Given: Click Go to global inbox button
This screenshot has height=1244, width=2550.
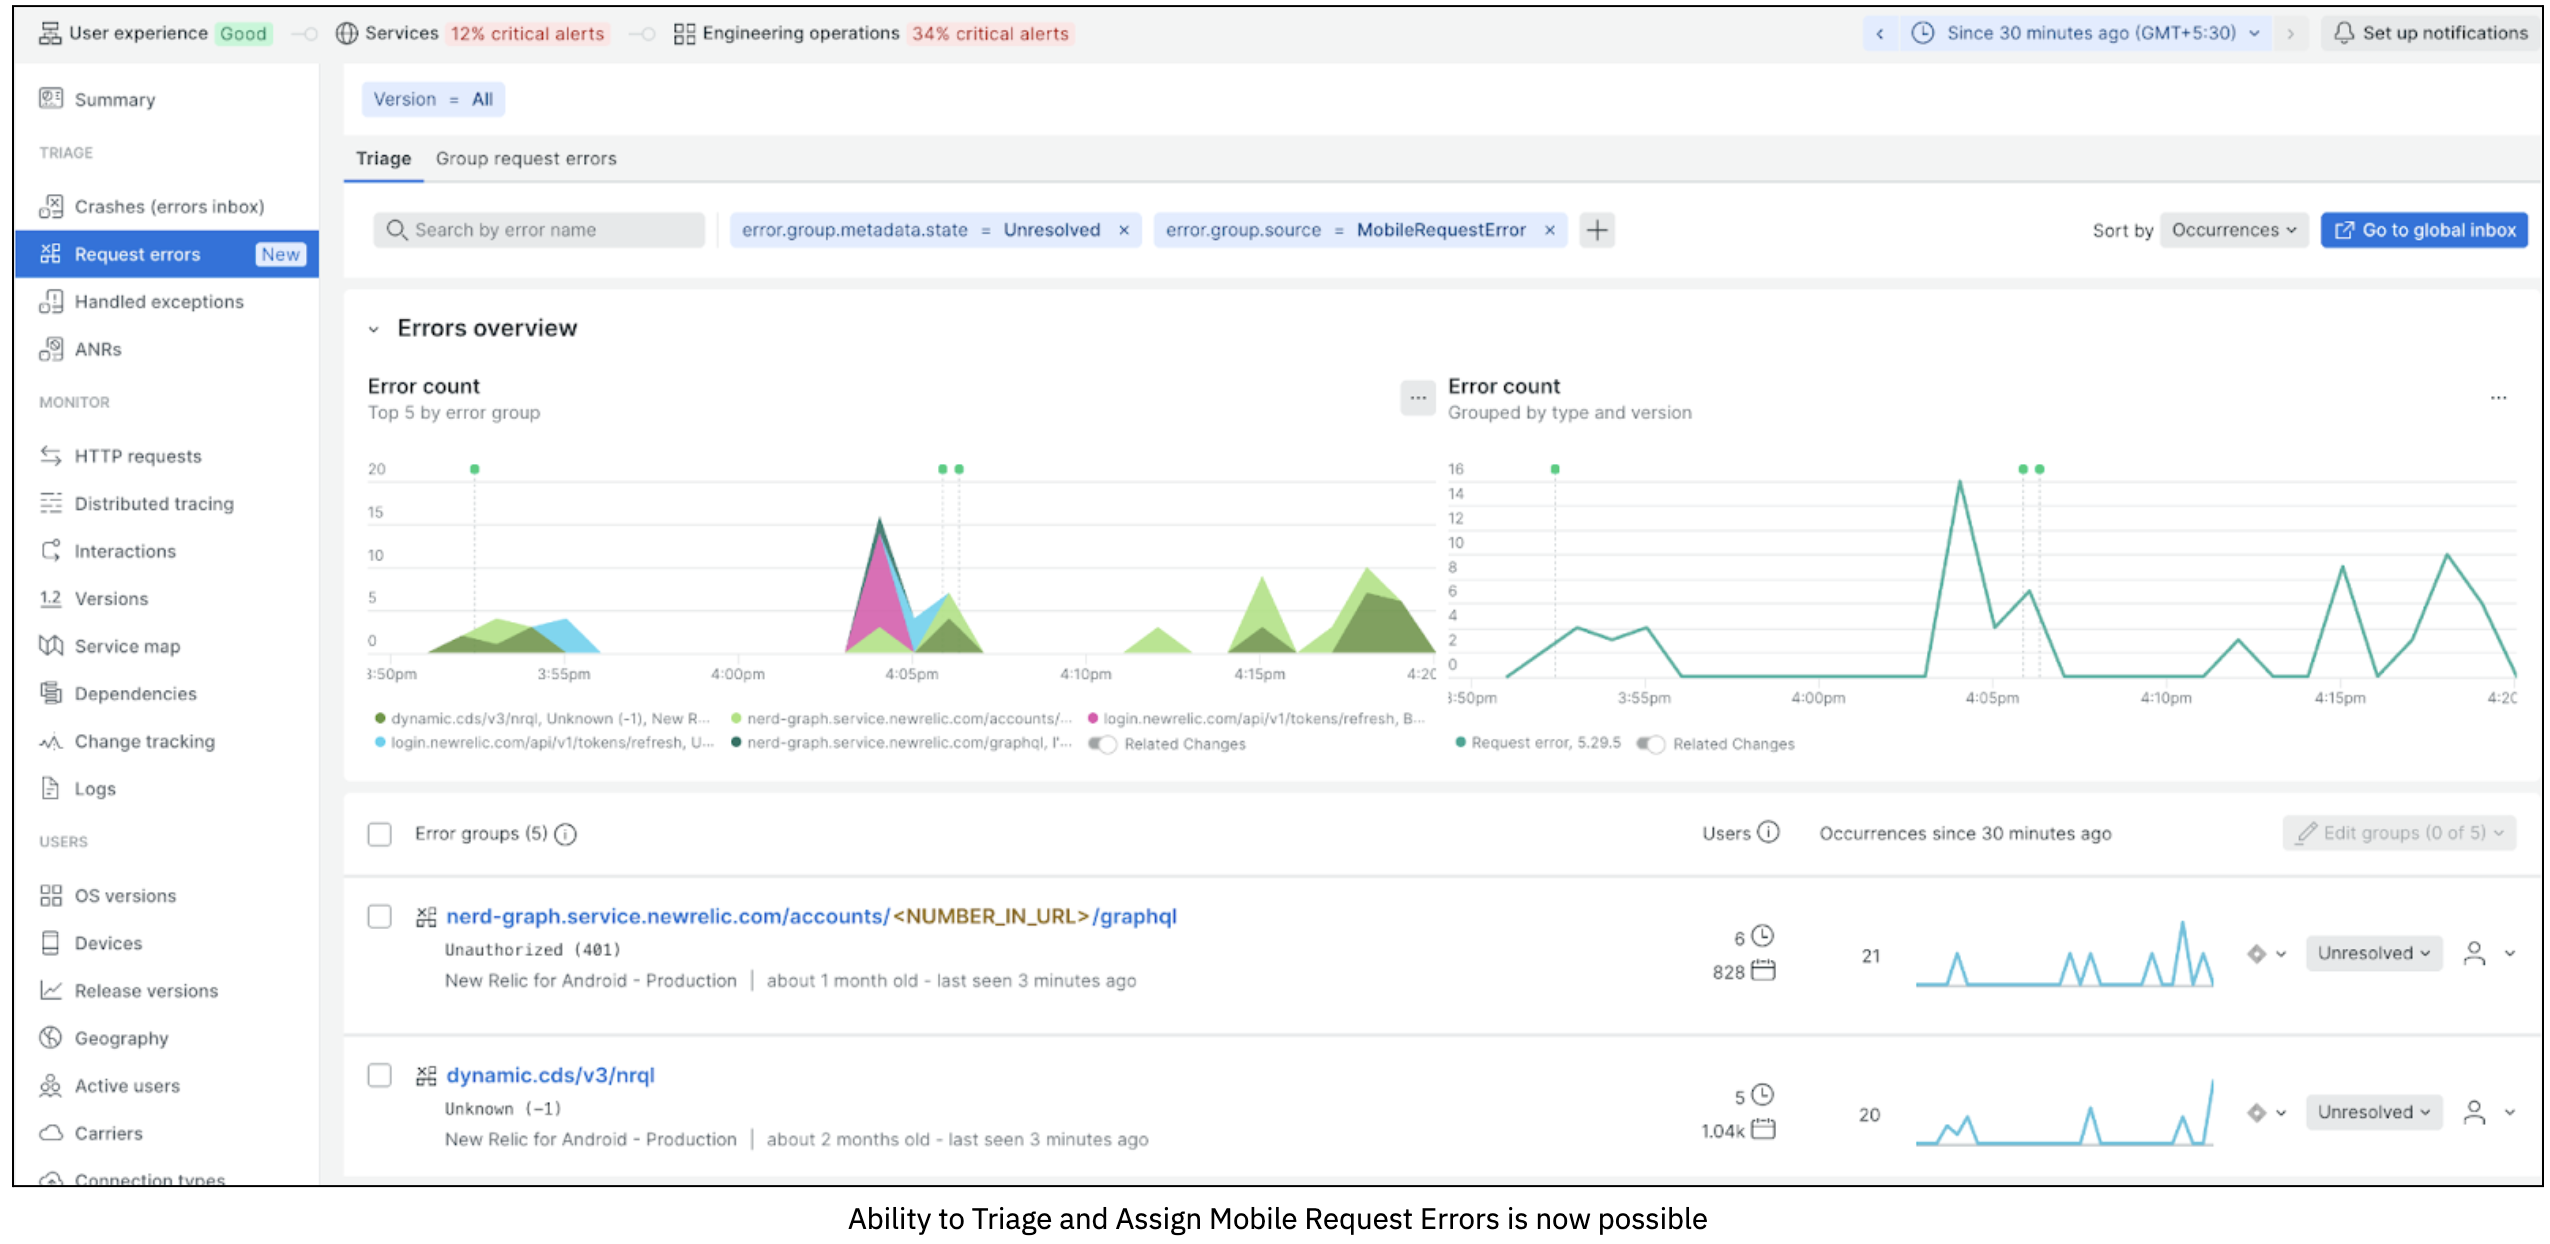Looking at the screenshot, I should 2424,230.
